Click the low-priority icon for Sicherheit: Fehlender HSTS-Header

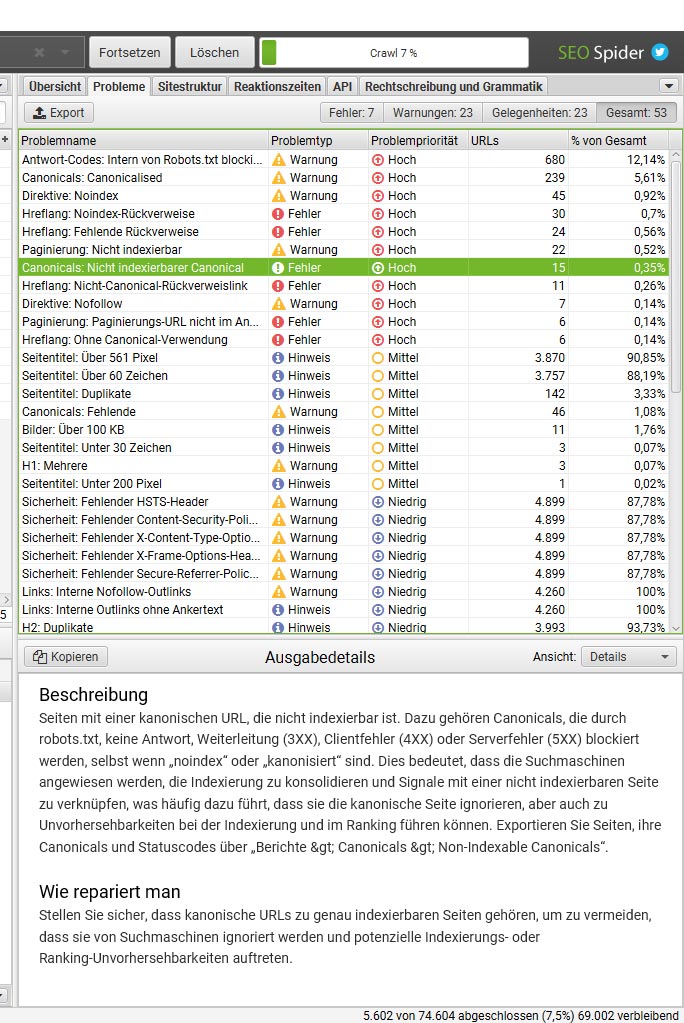(x=378, y=502)
